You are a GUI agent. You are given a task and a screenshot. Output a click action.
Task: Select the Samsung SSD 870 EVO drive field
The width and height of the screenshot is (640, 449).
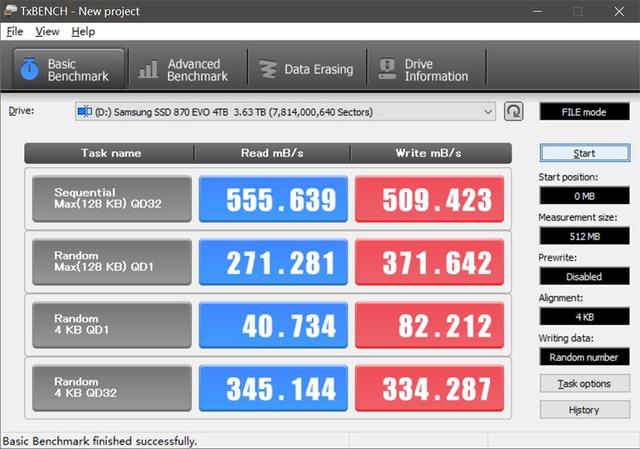click(x=285, y=111)
